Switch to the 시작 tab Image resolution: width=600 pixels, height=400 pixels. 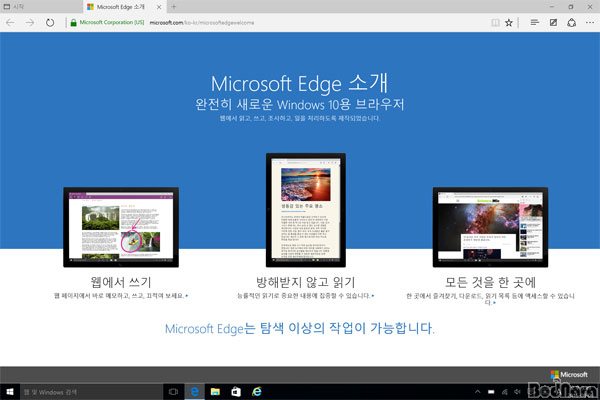[x=41, y=7]
